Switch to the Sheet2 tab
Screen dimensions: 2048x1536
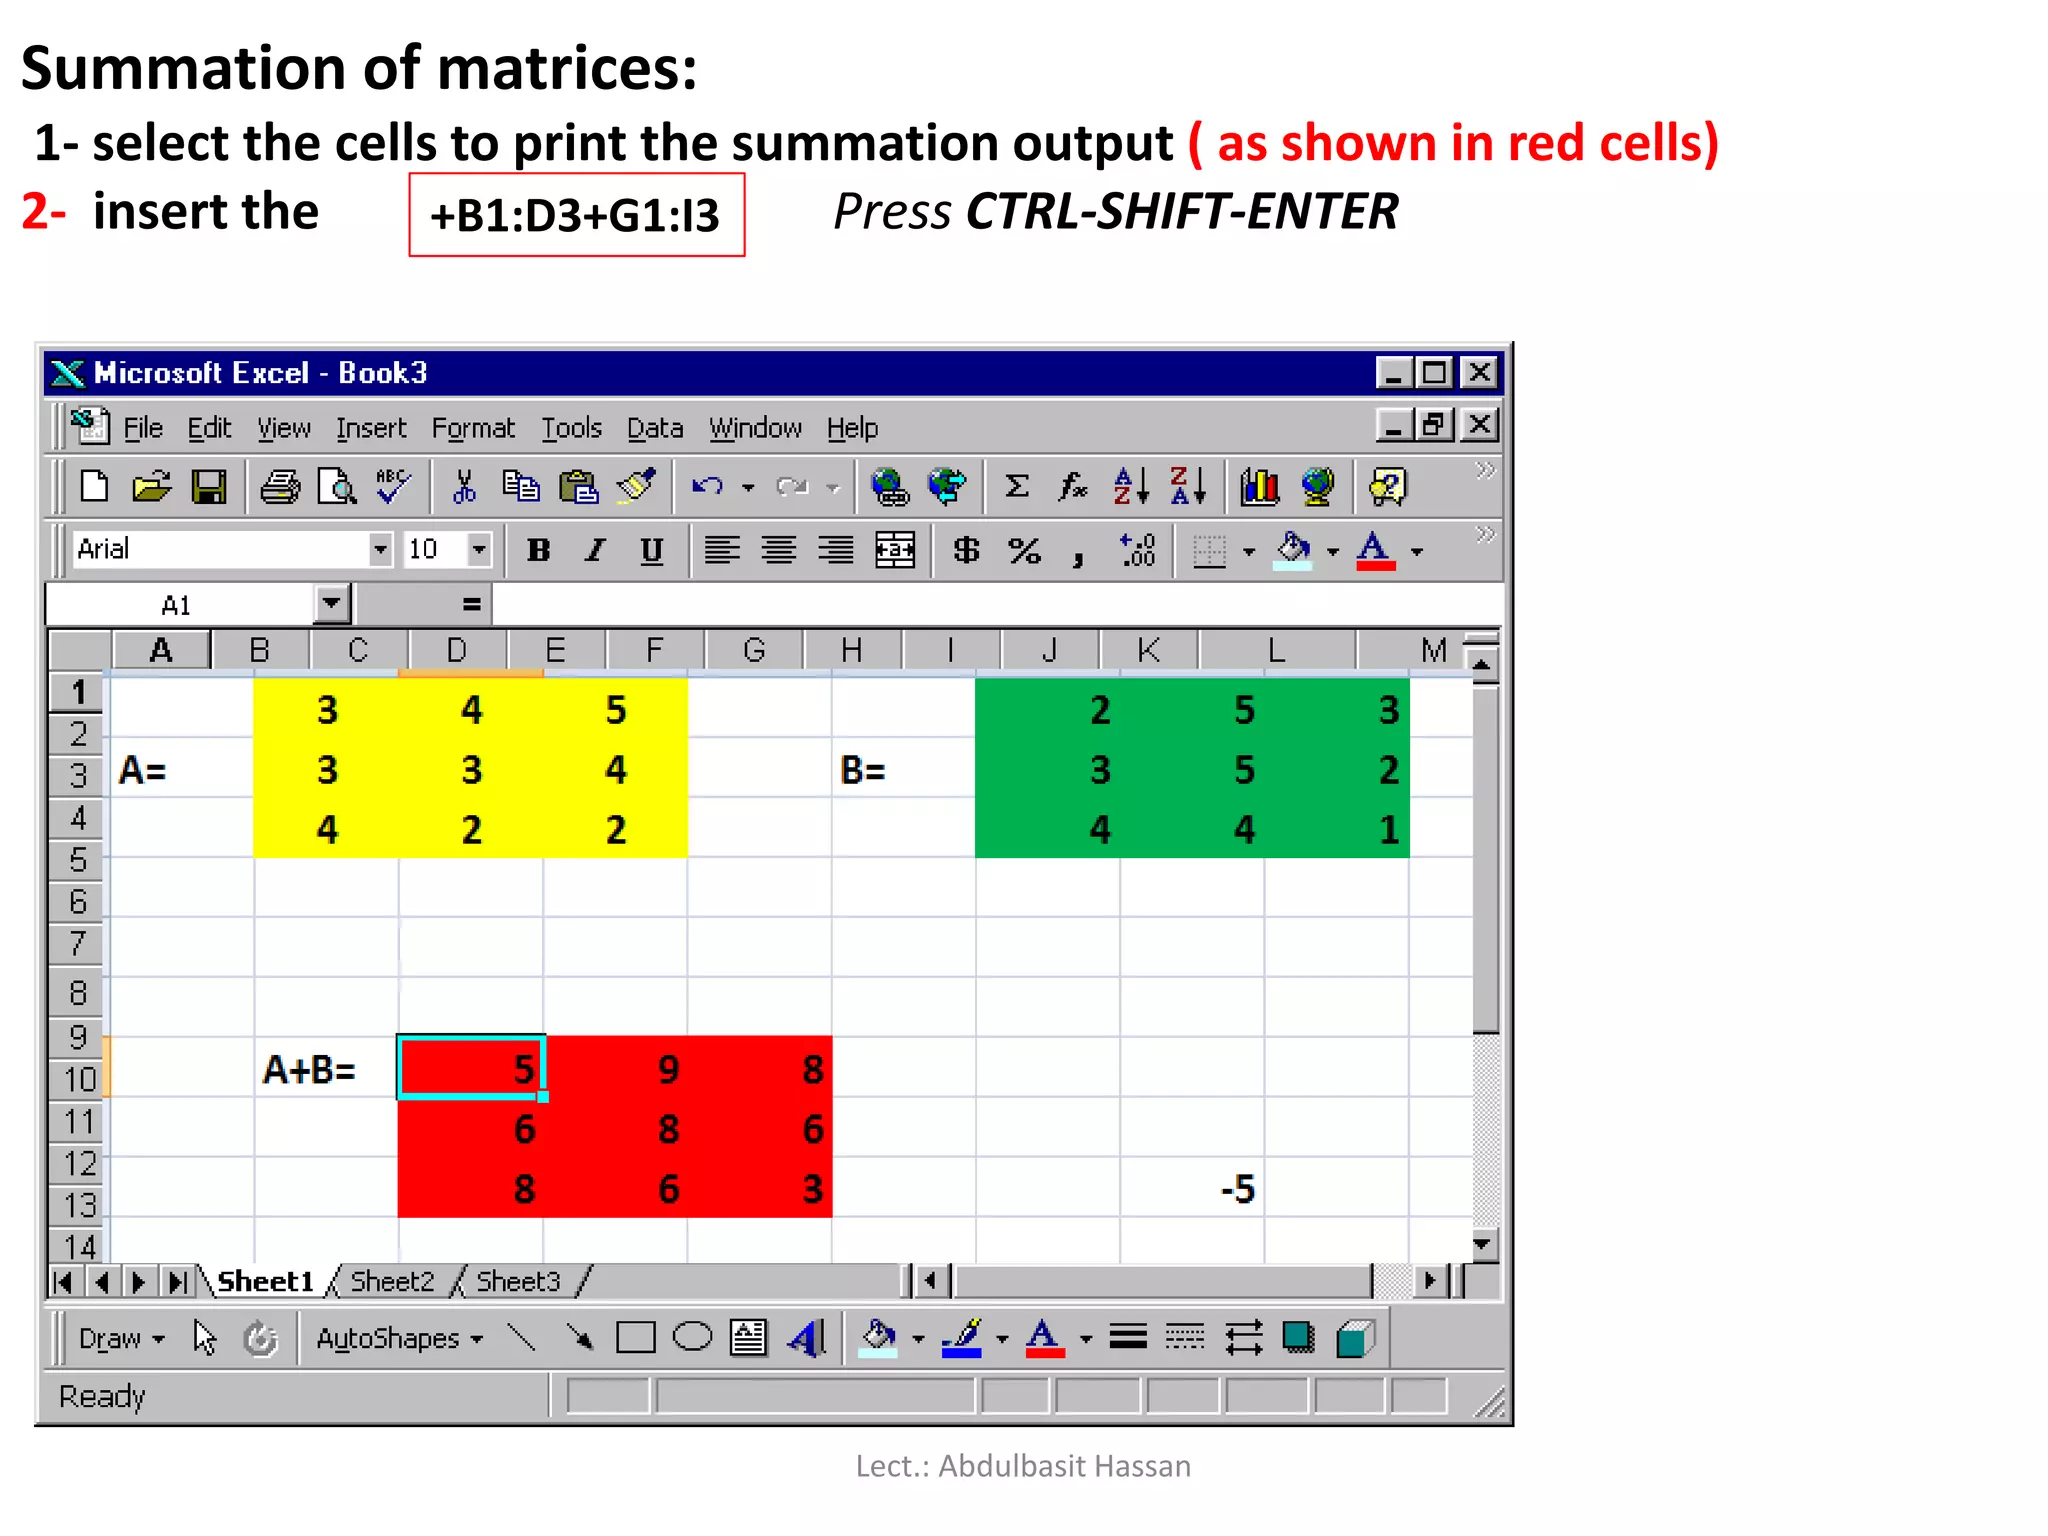[392, 1281]
